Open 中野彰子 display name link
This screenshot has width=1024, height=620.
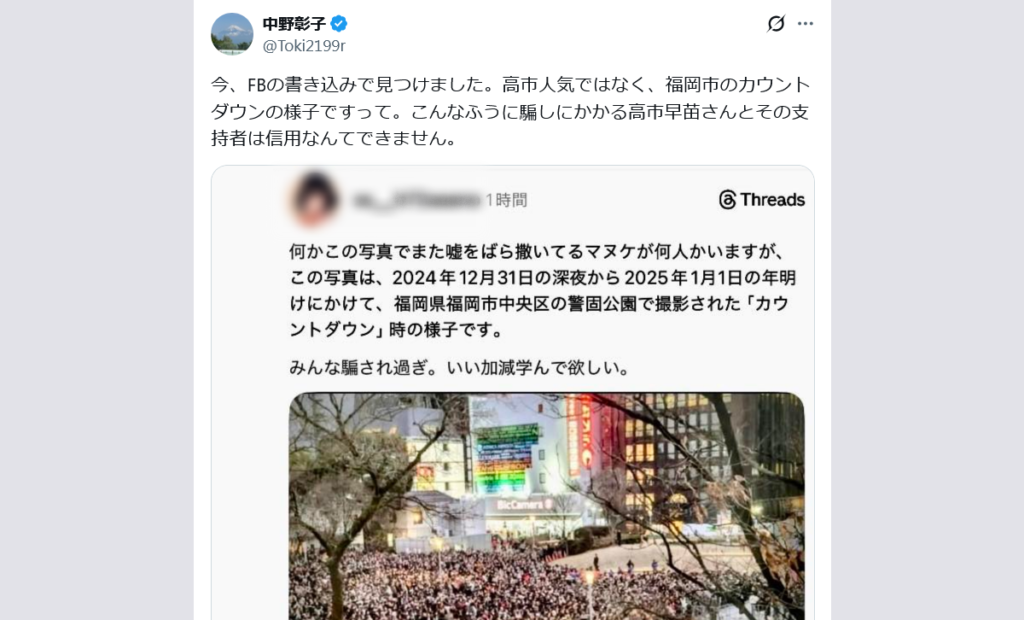pos(294,24)
